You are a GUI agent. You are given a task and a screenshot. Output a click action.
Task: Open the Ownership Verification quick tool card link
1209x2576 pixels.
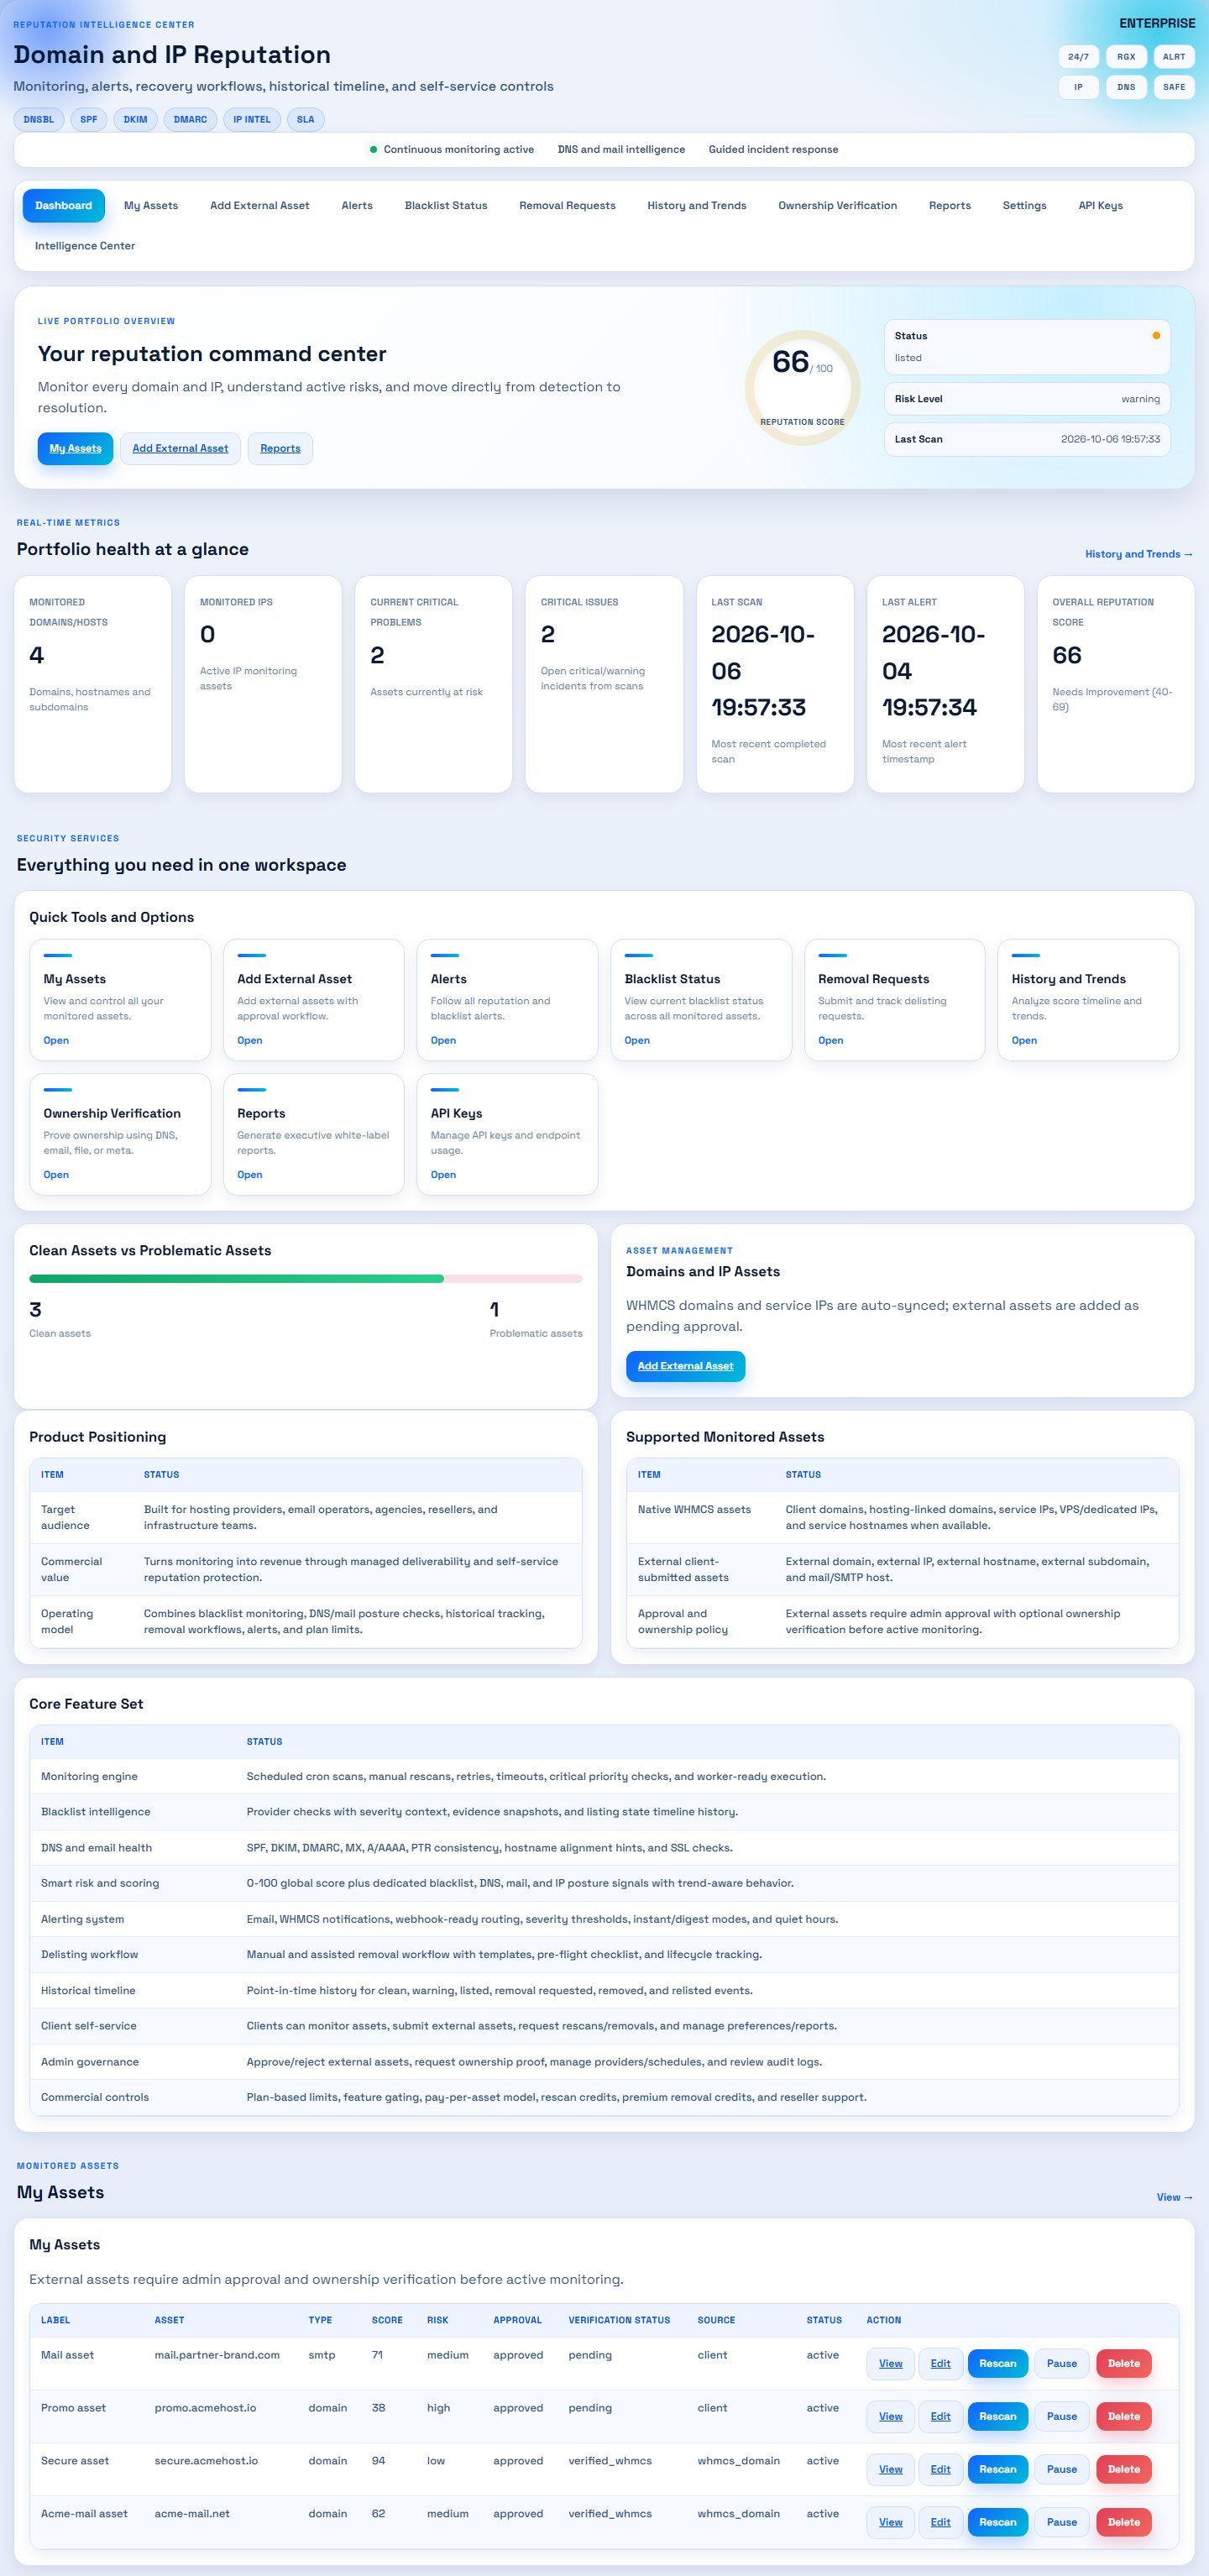(x=56, y=1175)
